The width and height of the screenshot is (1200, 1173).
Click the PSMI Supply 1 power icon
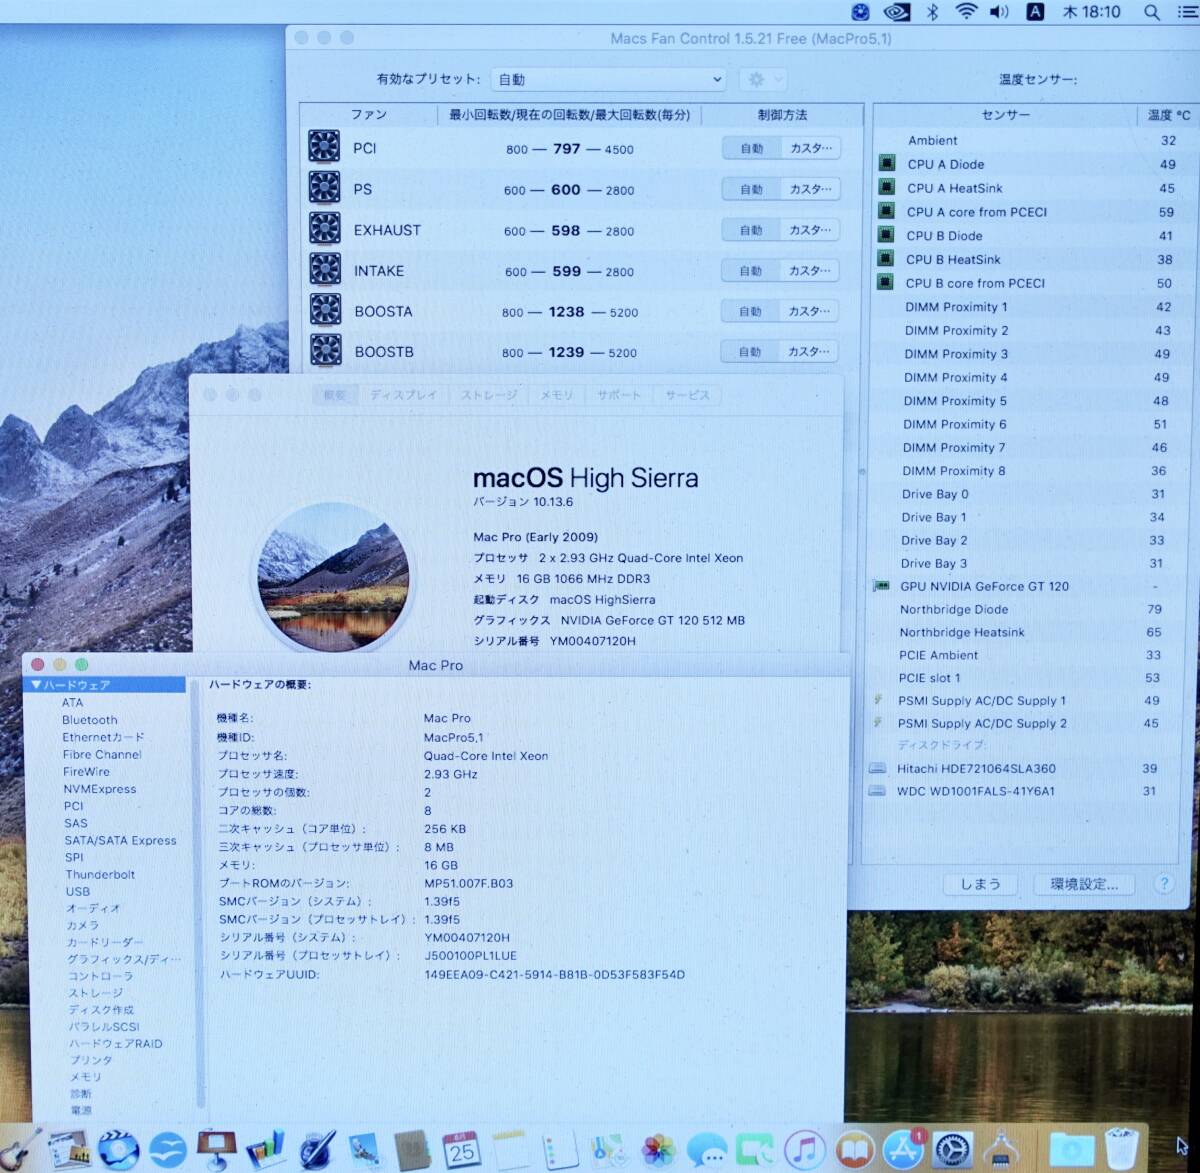[878, 700]
